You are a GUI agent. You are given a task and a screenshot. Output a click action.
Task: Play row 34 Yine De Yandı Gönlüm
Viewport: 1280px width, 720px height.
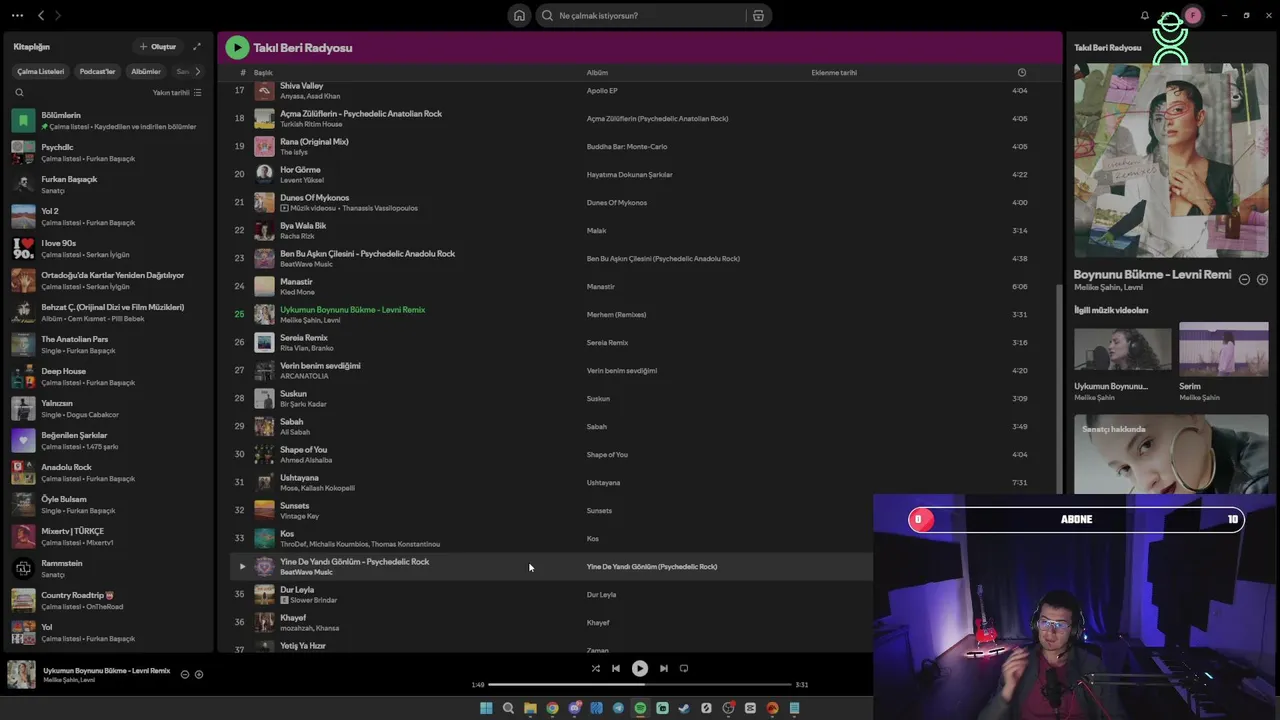[241, 567]
